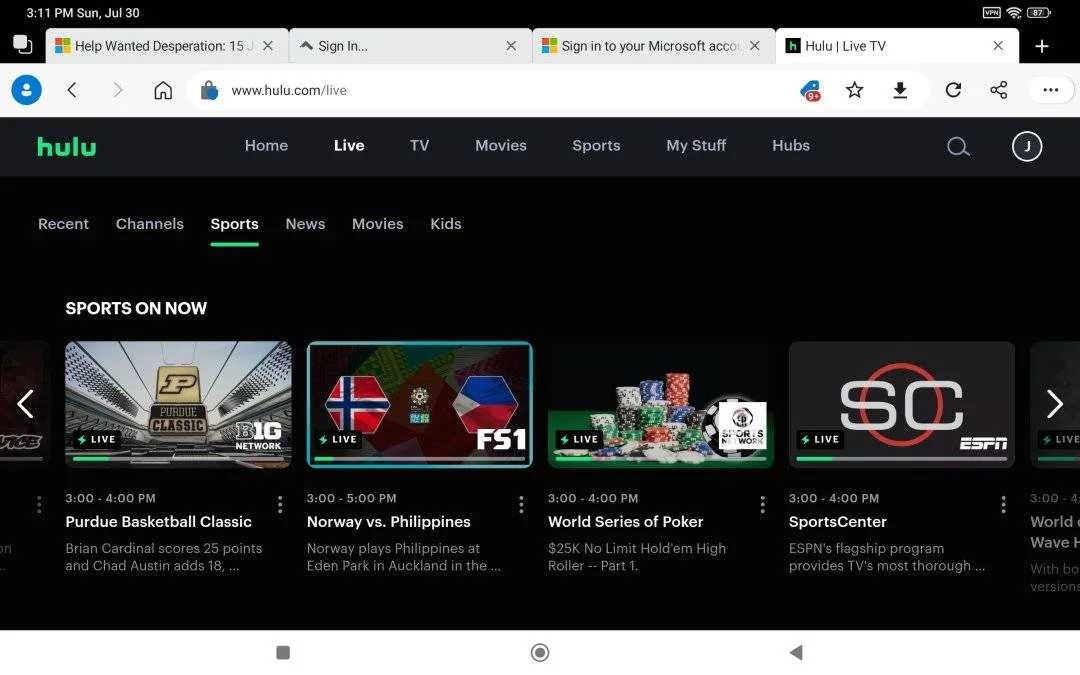Play the World Series of Poker thumbnail

(x=661, y=404)
